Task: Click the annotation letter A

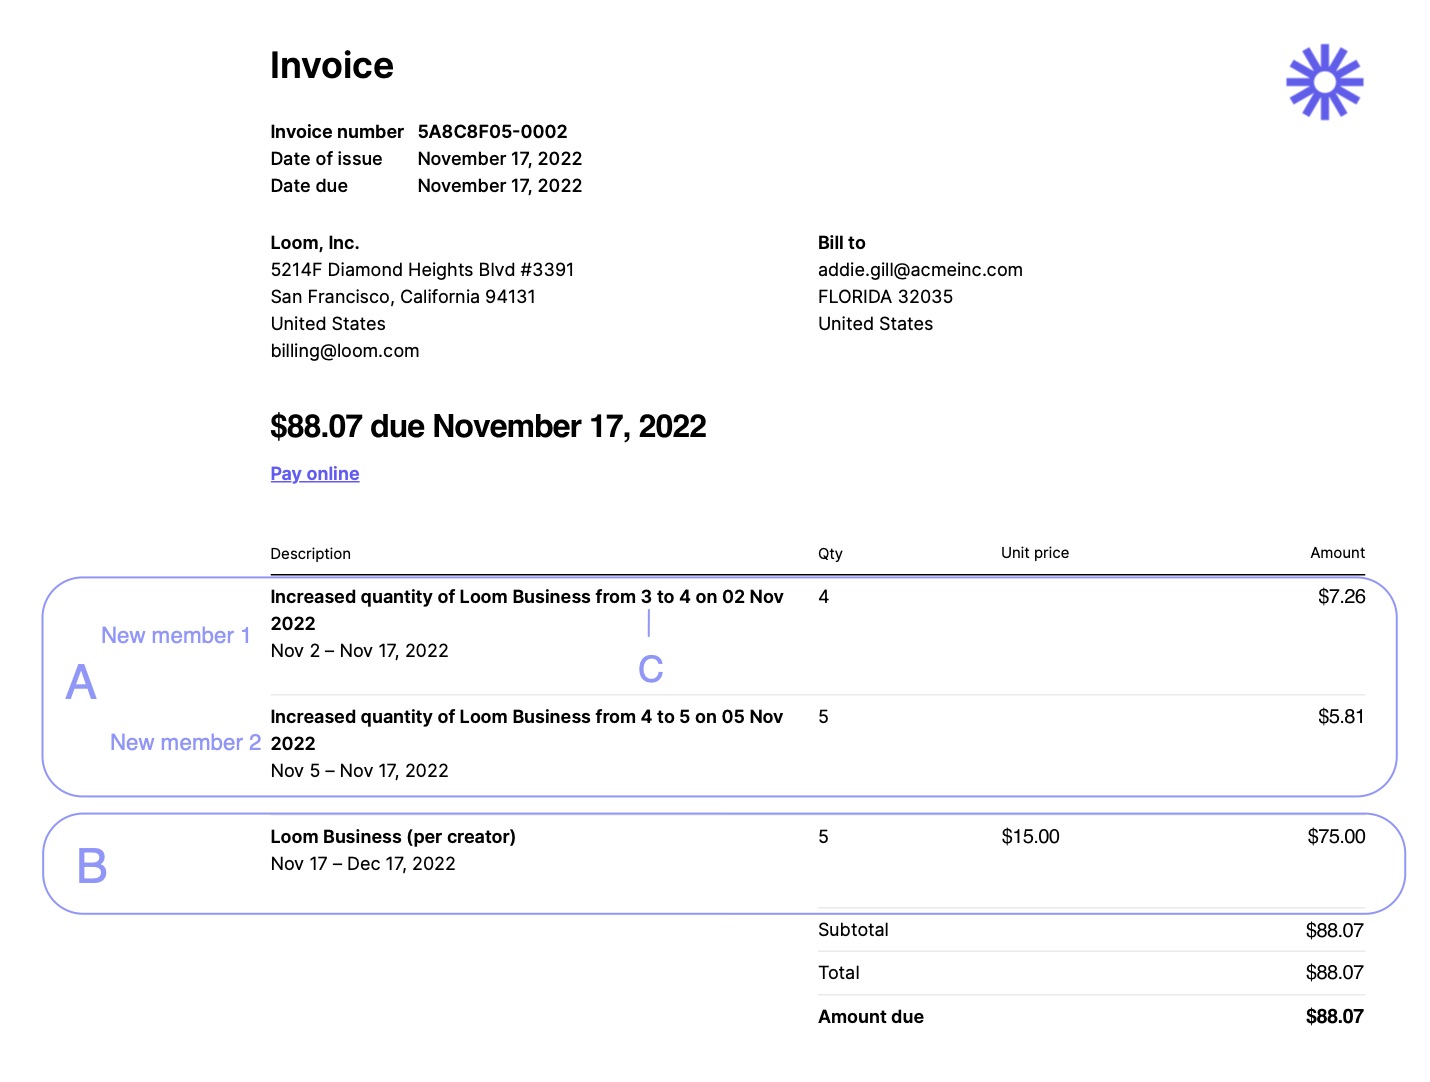Action: (x=81, y=683)
